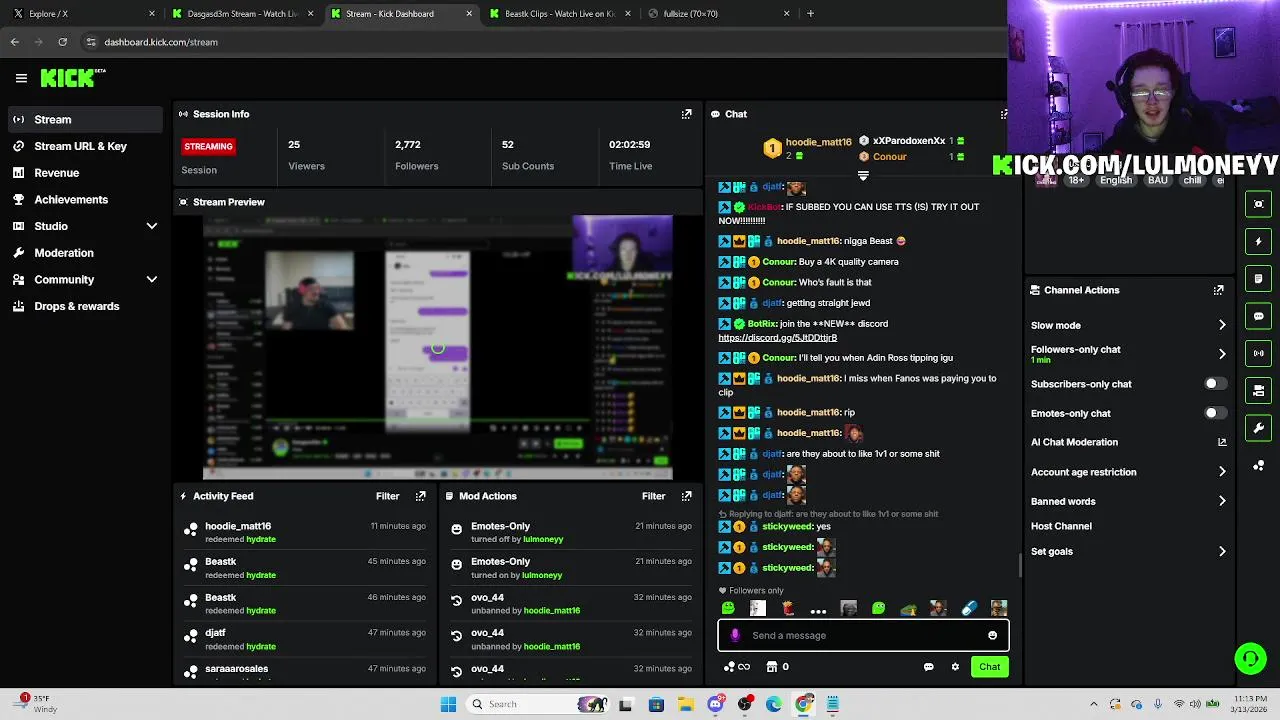Open the shop icon showing 0
The width and height of the screenshot is (1280, 720).
(777, 667)
